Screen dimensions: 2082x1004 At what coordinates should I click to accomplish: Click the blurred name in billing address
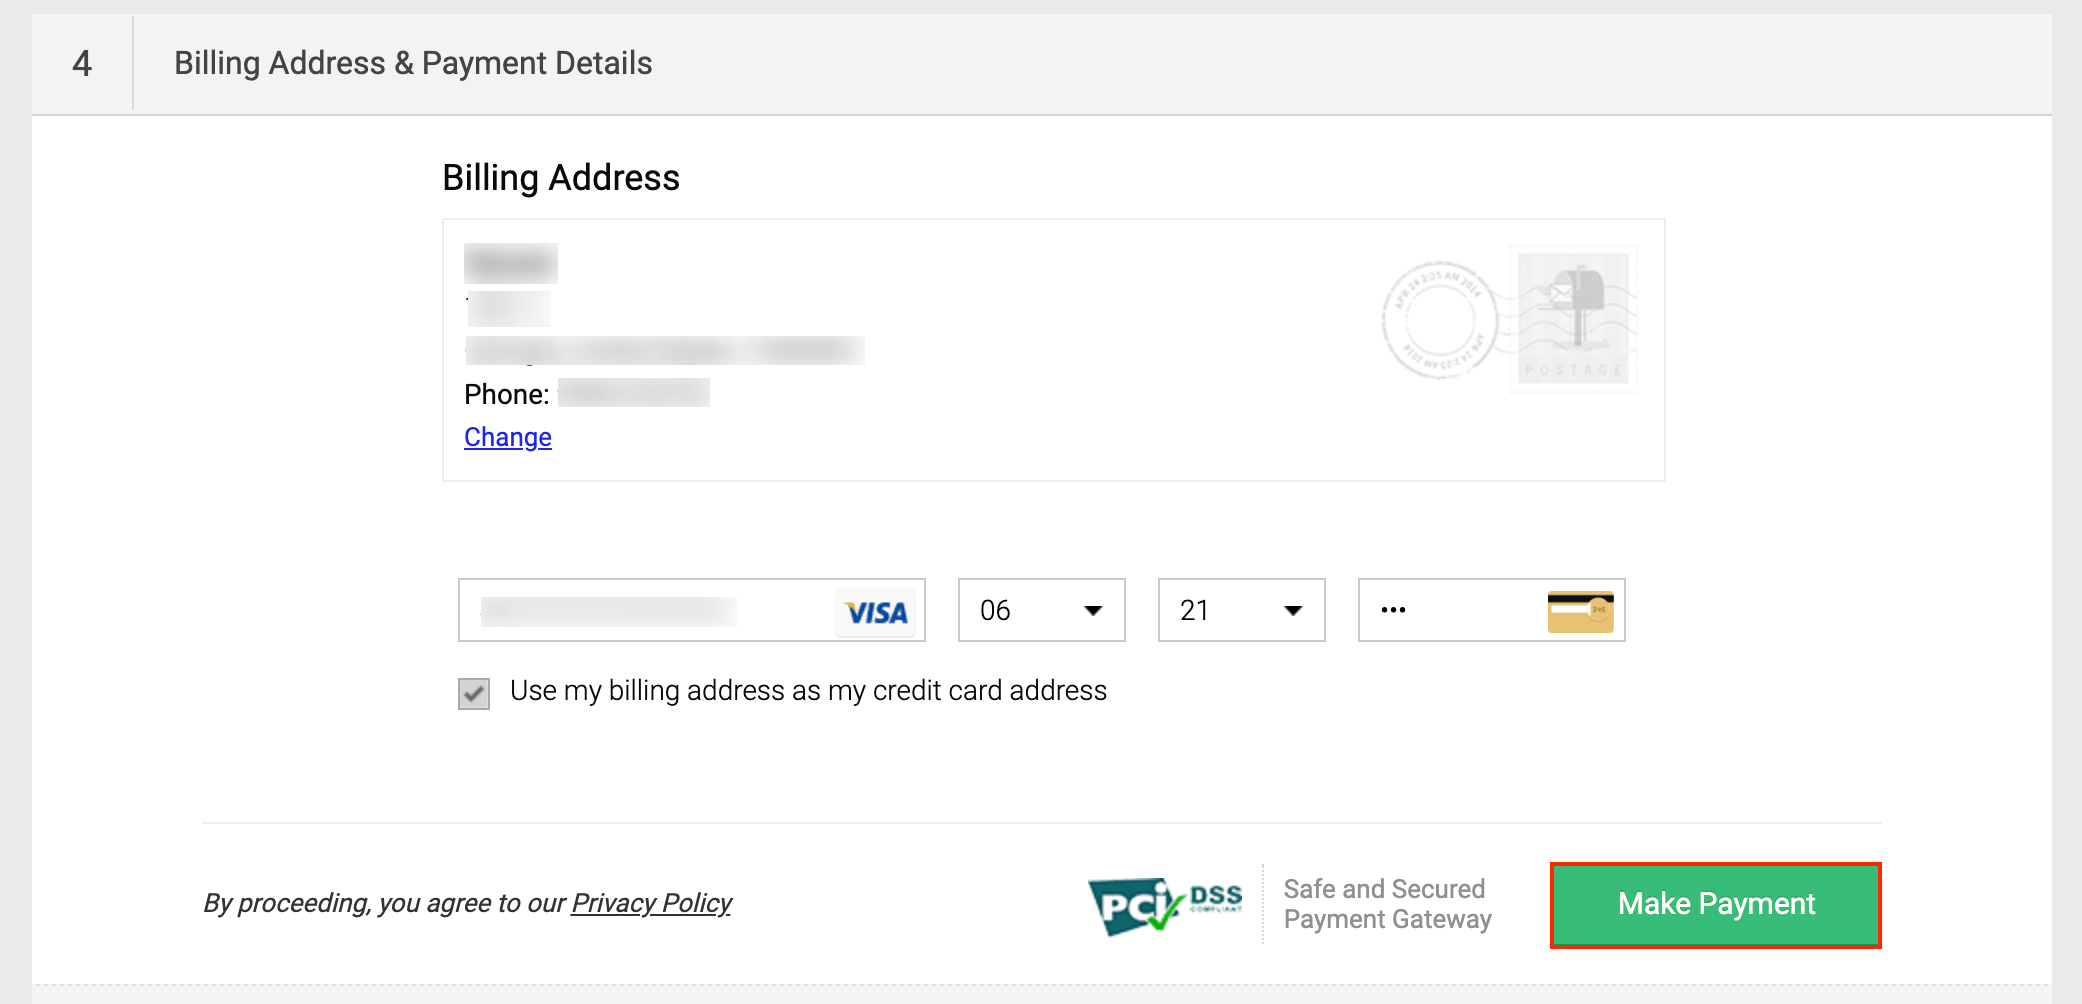(x=510, y=264)
